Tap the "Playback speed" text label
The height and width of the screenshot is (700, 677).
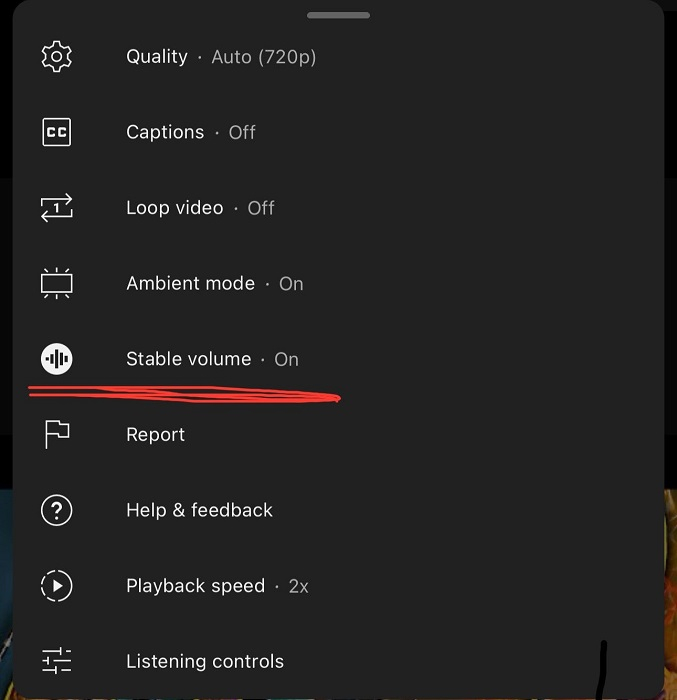tap(195, 586)
